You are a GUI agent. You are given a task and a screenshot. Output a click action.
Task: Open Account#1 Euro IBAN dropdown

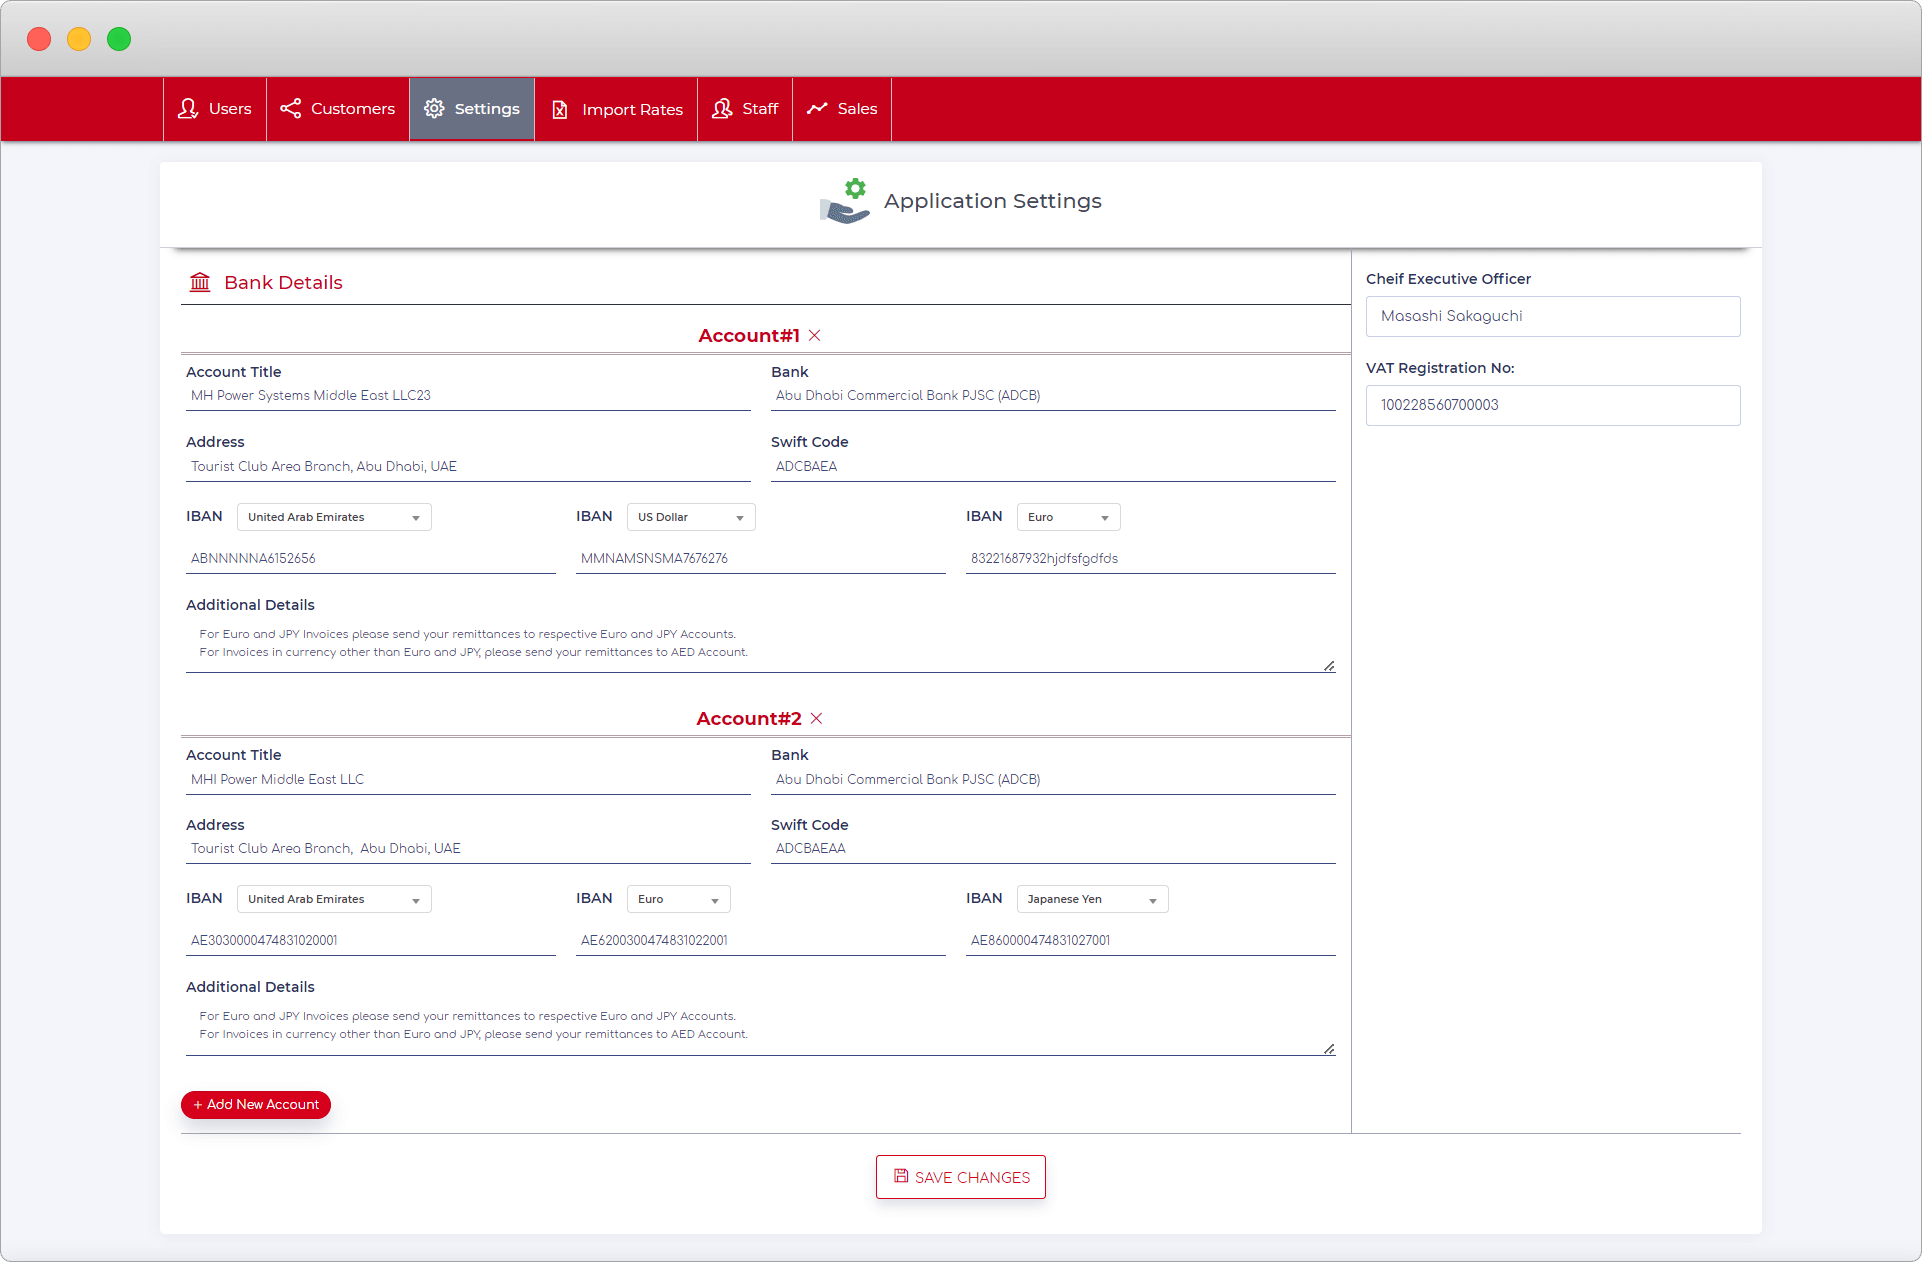[x=1068, y=517]
